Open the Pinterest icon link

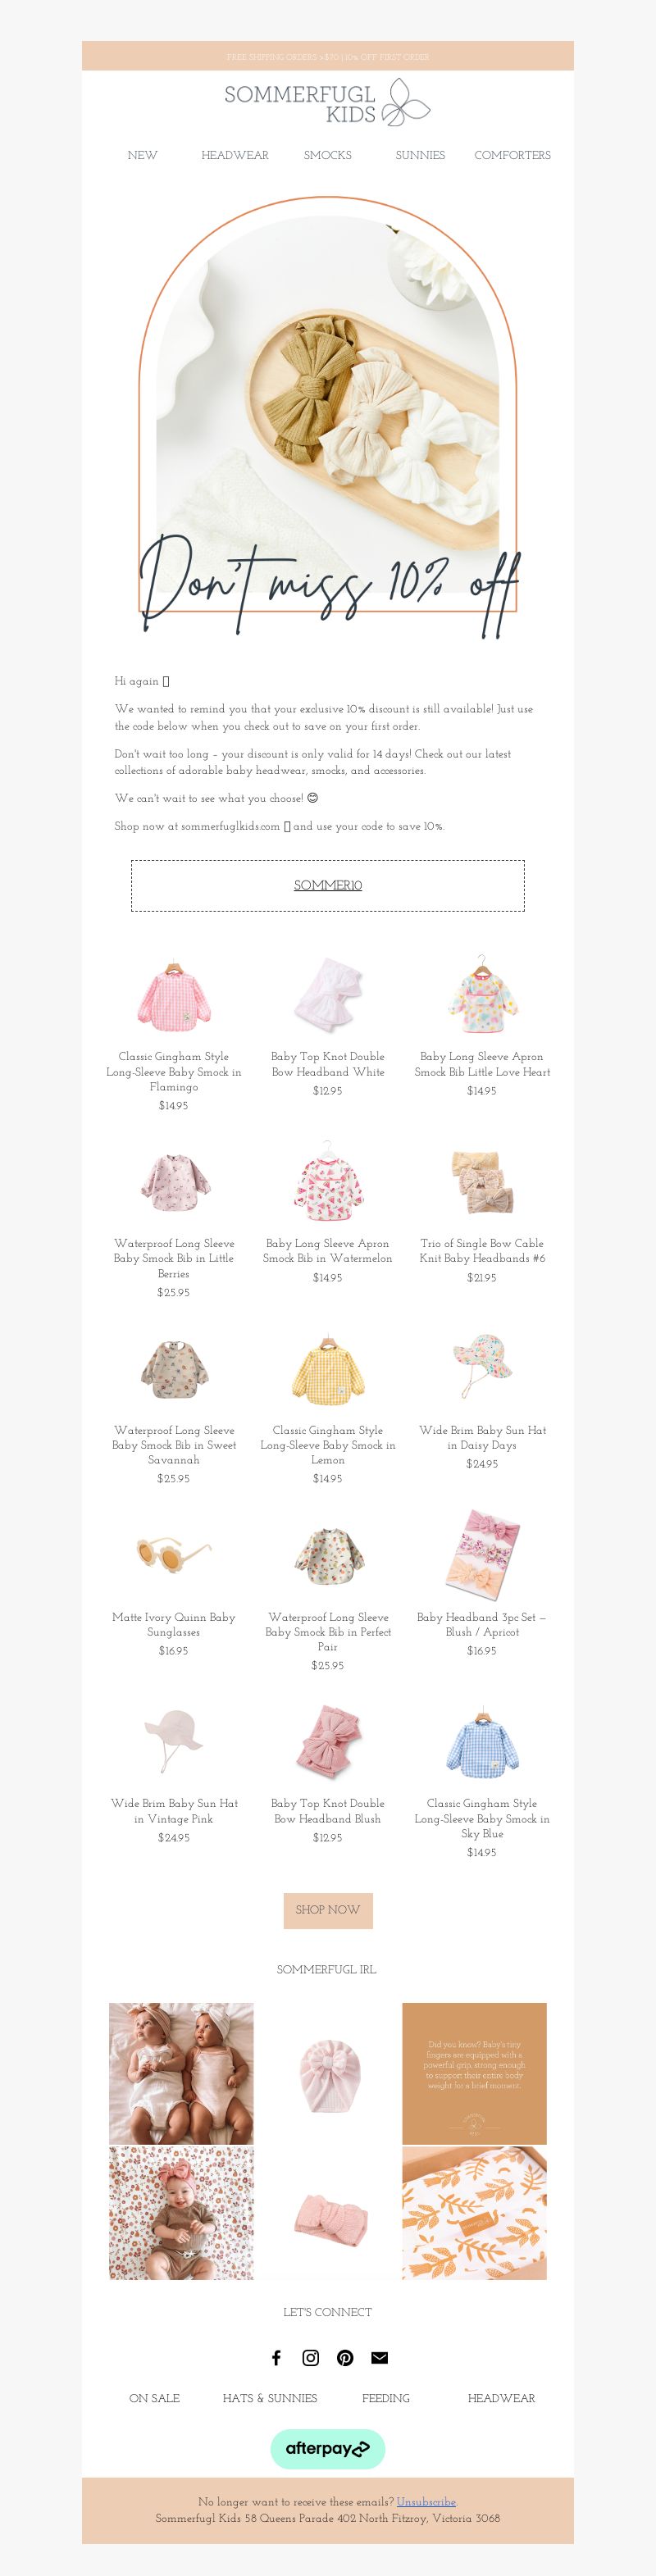click(x=345, y=2357)
